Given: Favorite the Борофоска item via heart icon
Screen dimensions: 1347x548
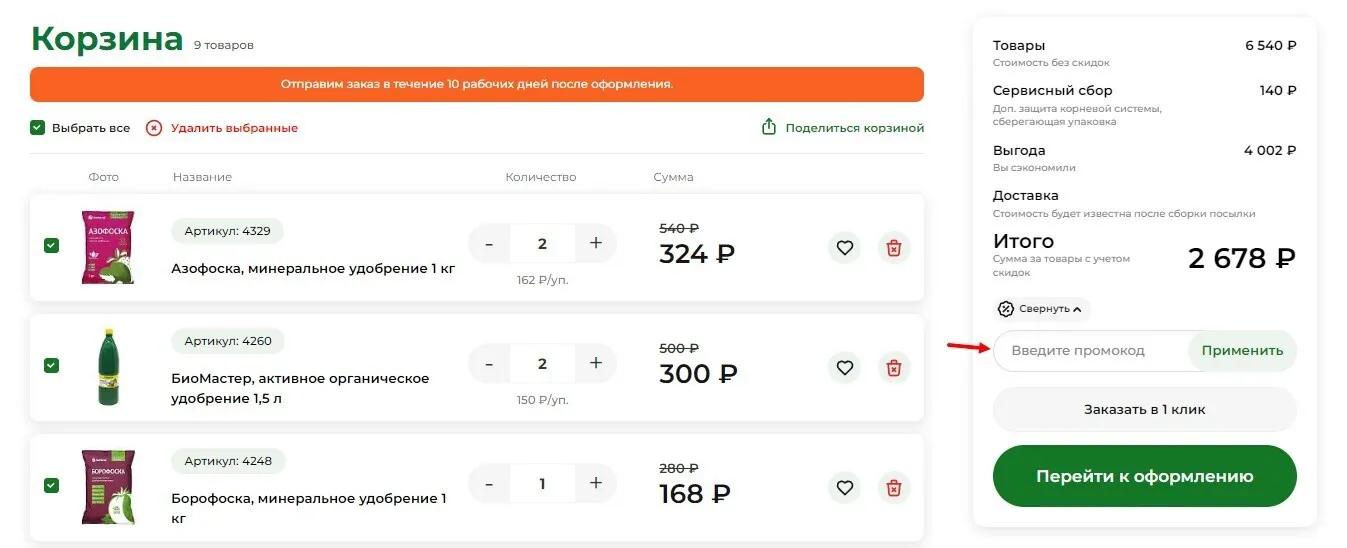Looking at the screenshot, I should (845, 488).
